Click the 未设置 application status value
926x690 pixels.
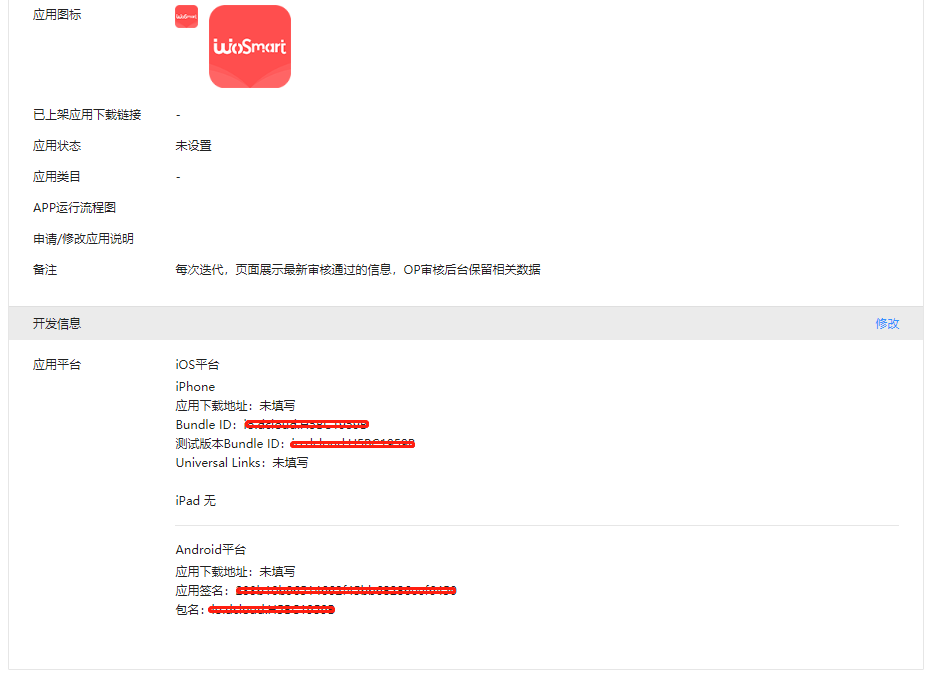189,145
